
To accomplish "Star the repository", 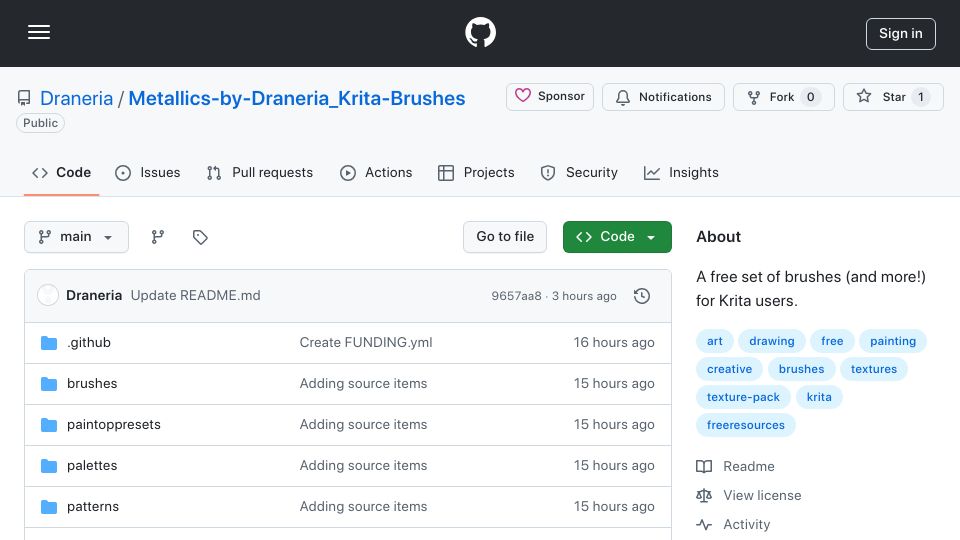I will pos(893,97).
